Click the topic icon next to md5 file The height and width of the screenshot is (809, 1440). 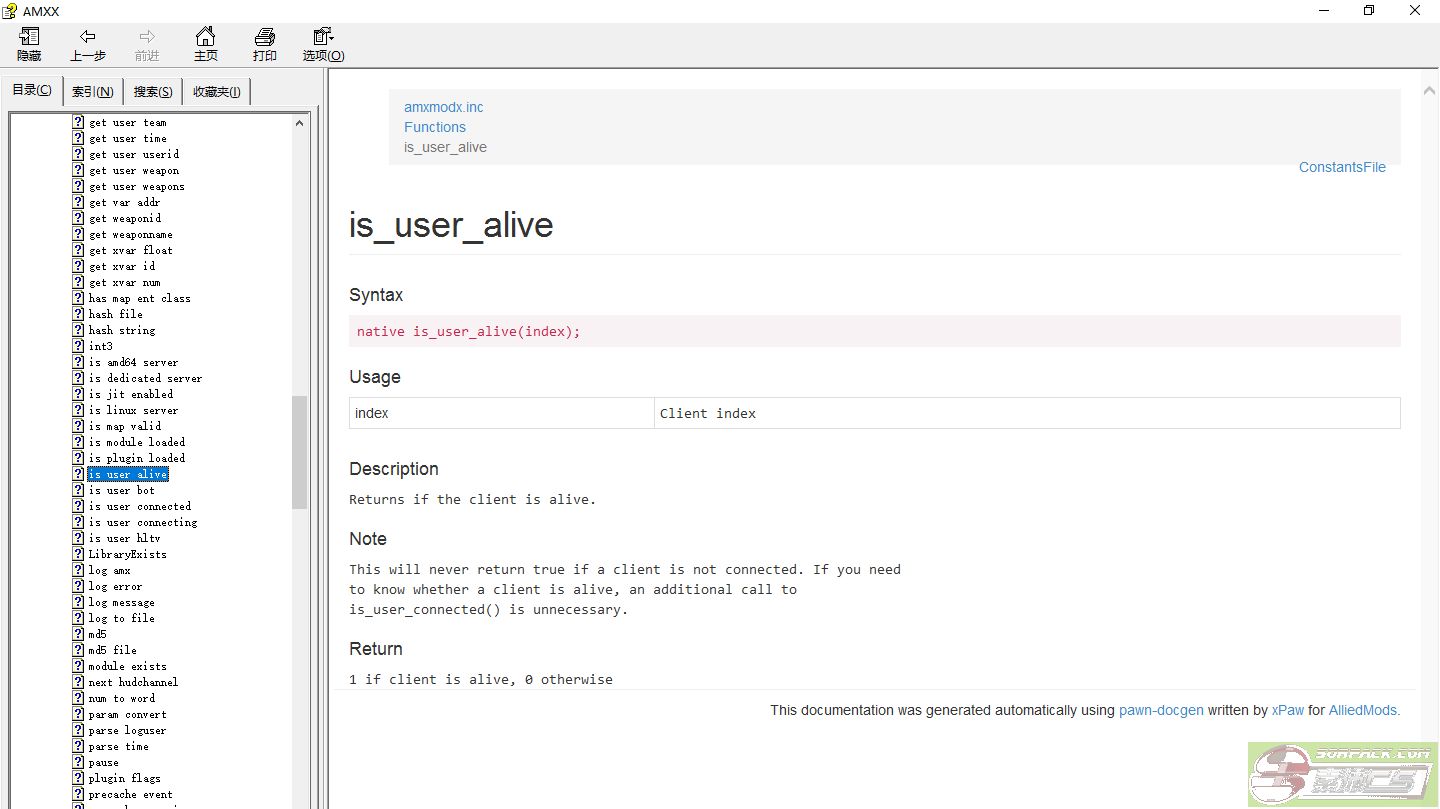pos(78,650)
